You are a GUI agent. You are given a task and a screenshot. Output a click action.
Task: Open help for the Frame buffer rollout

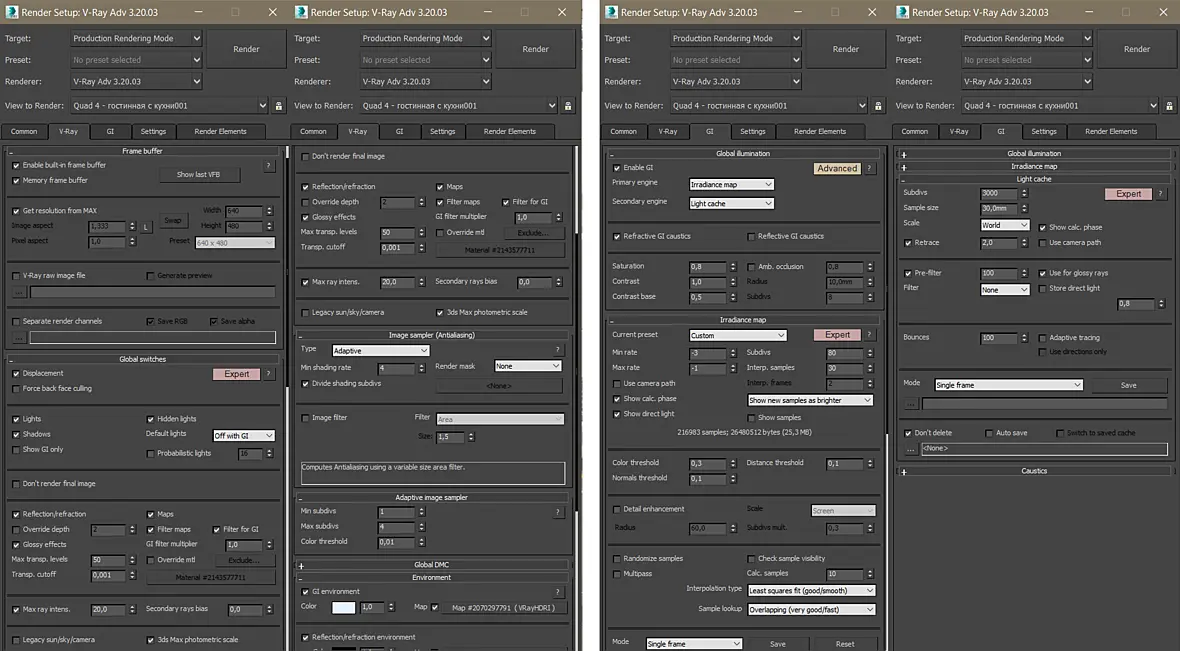coord(269,166)
